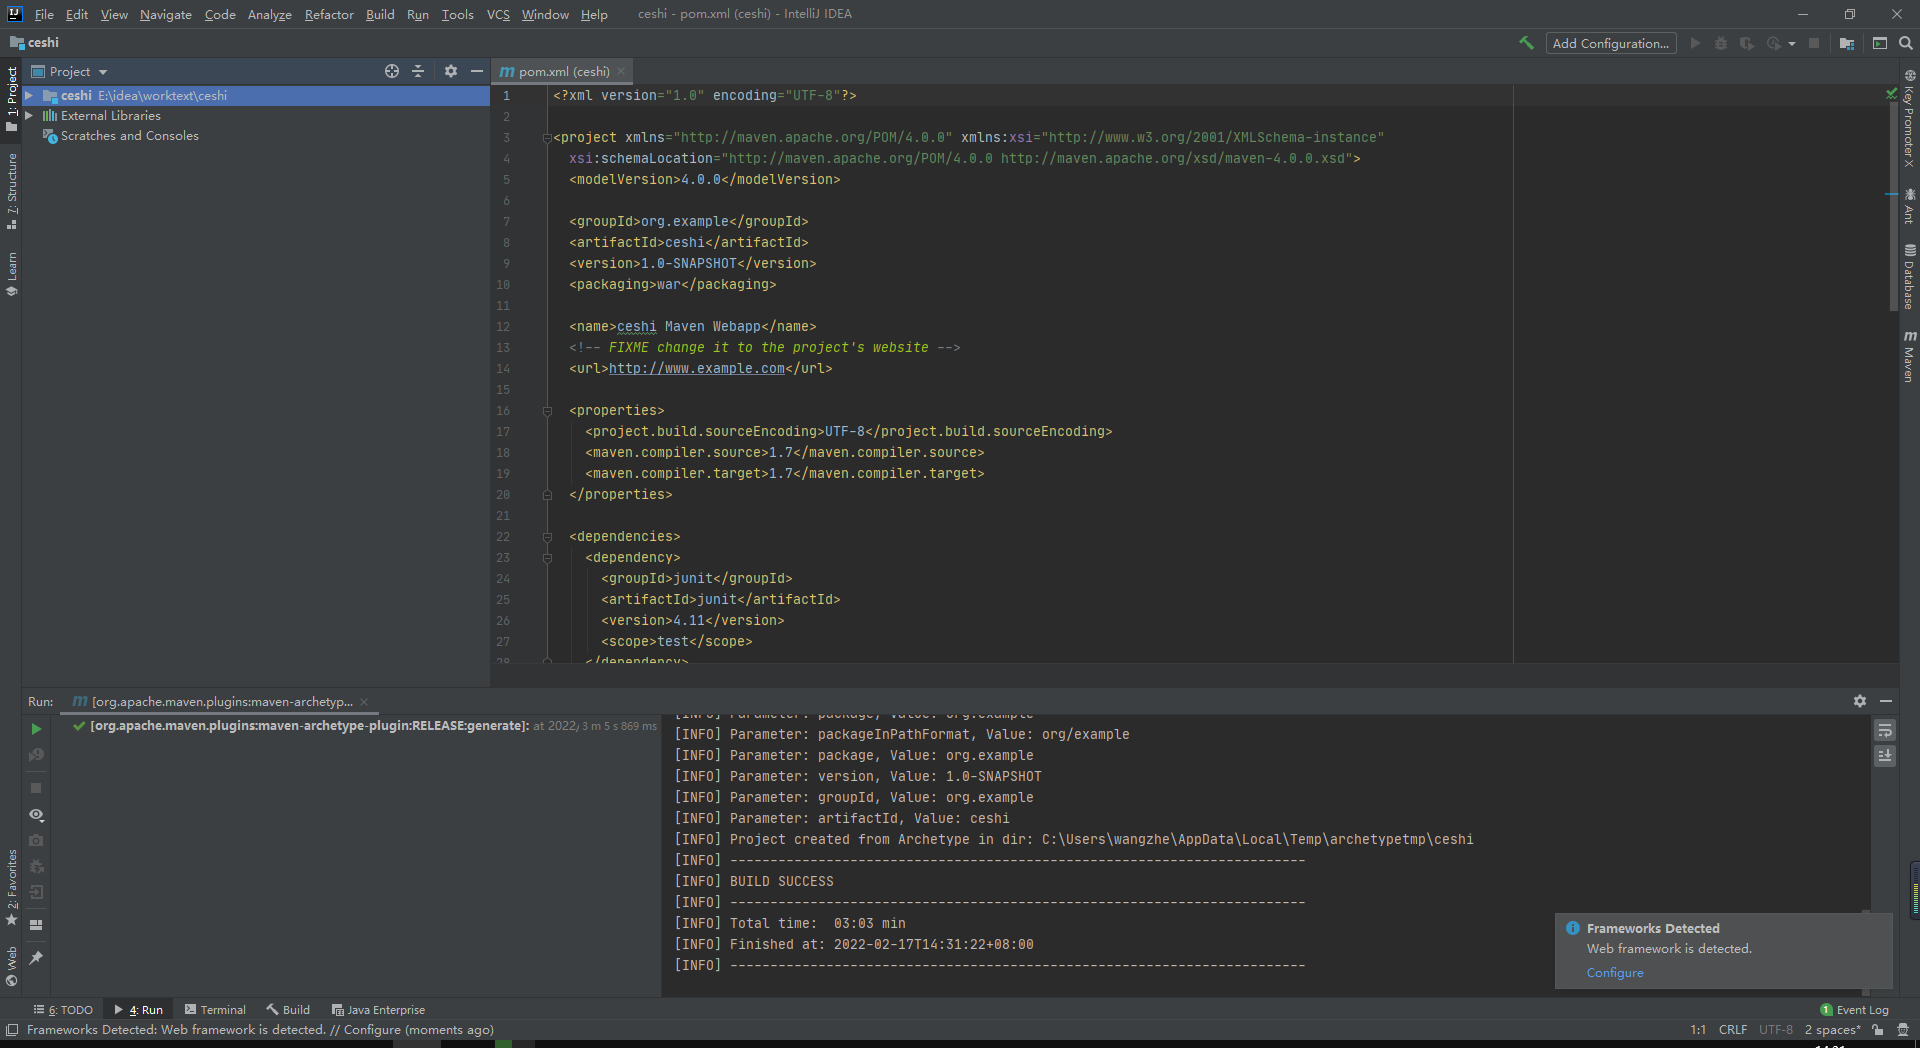Toggle soft-wrap in Run console
This screenshot has height=1048, width=1920.
(1884, 730)
